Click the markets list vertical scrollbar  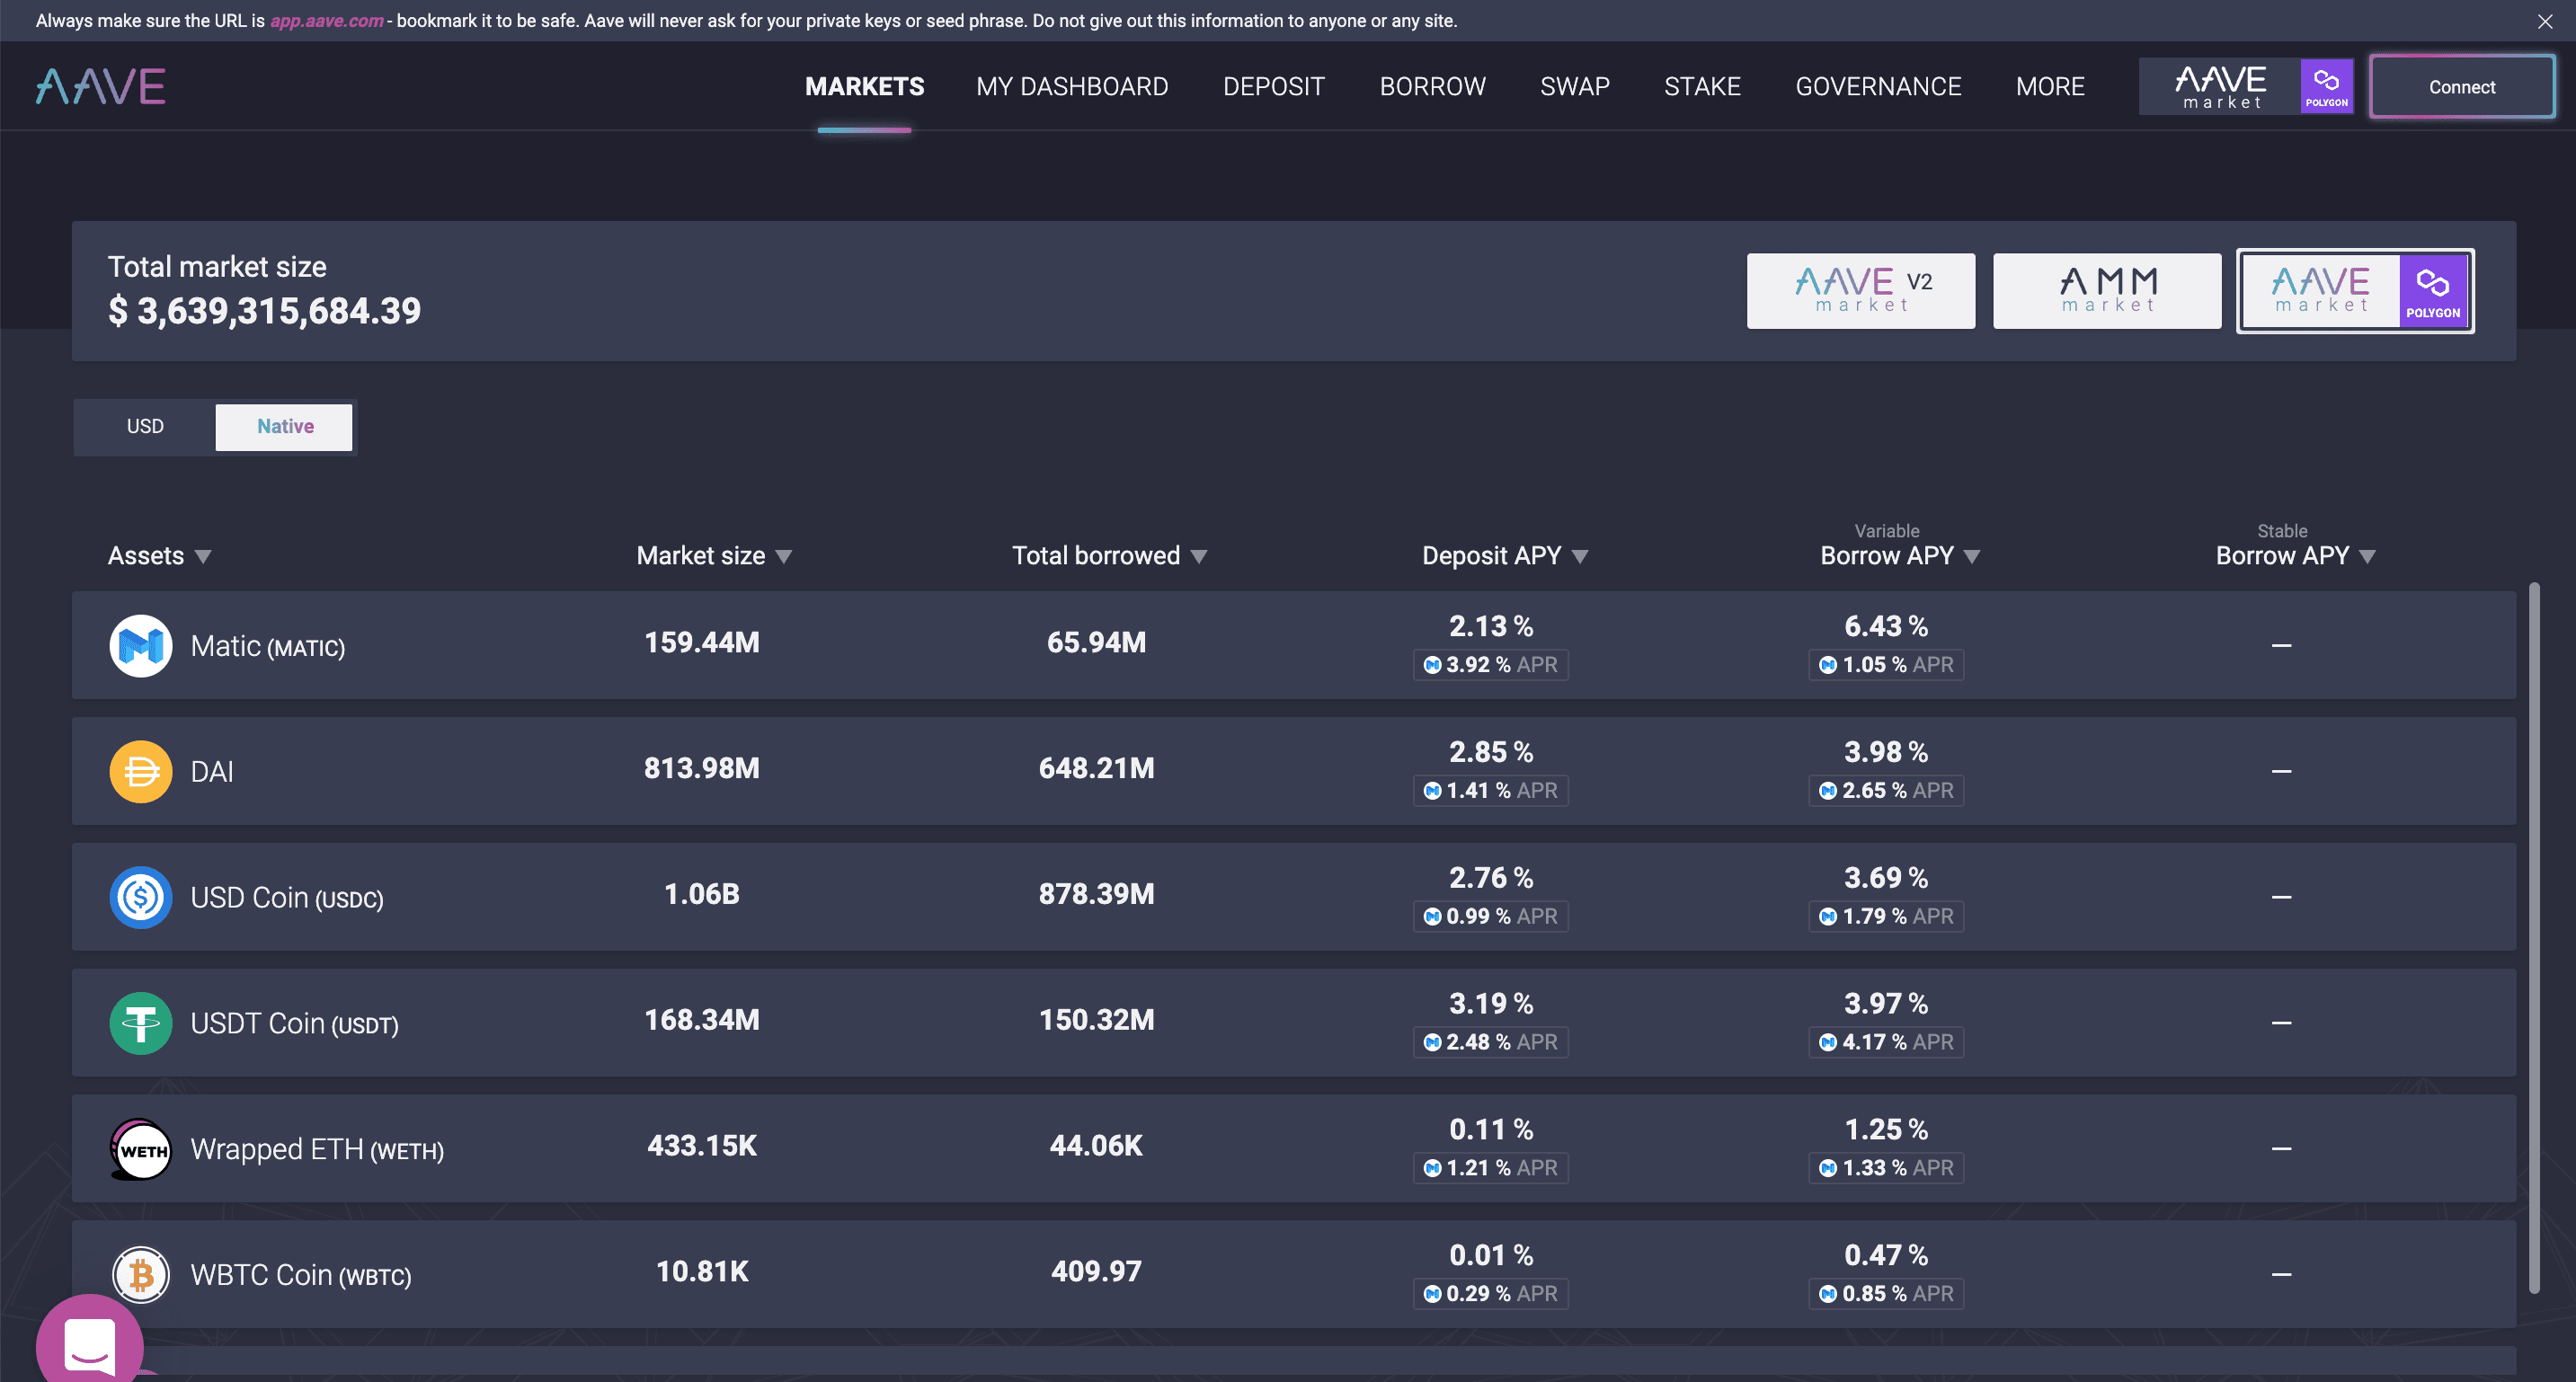[x=2534, y=938]
